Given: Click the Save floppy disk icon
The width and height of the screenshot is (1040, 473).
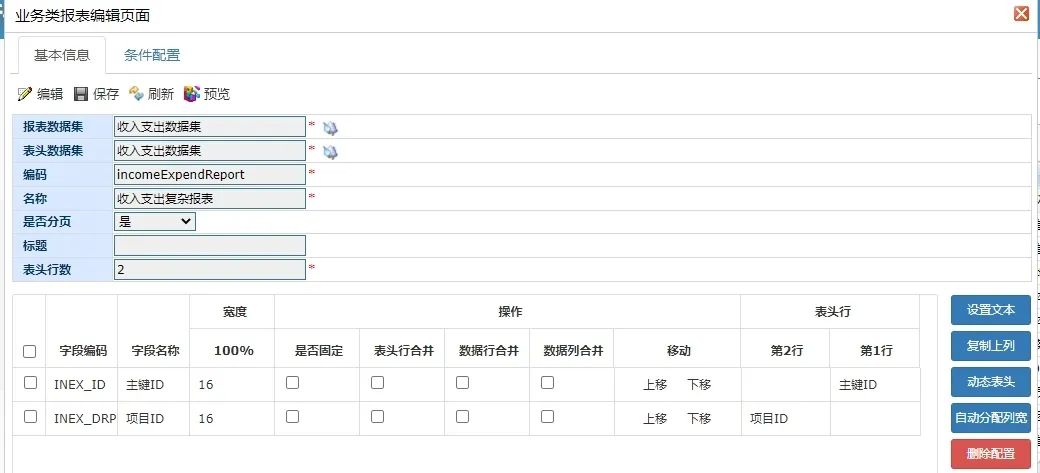Looking at the screenshot, I should [81, 94].
